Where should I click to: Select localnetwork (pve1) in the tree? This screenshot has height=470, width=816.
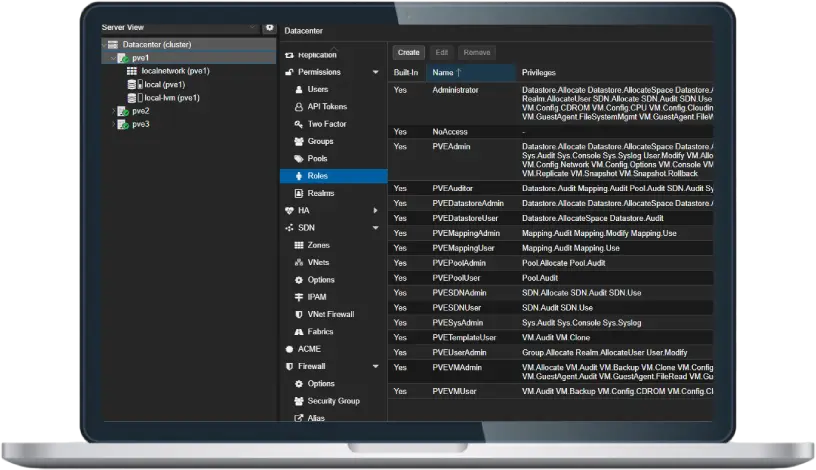click(175, 71)
